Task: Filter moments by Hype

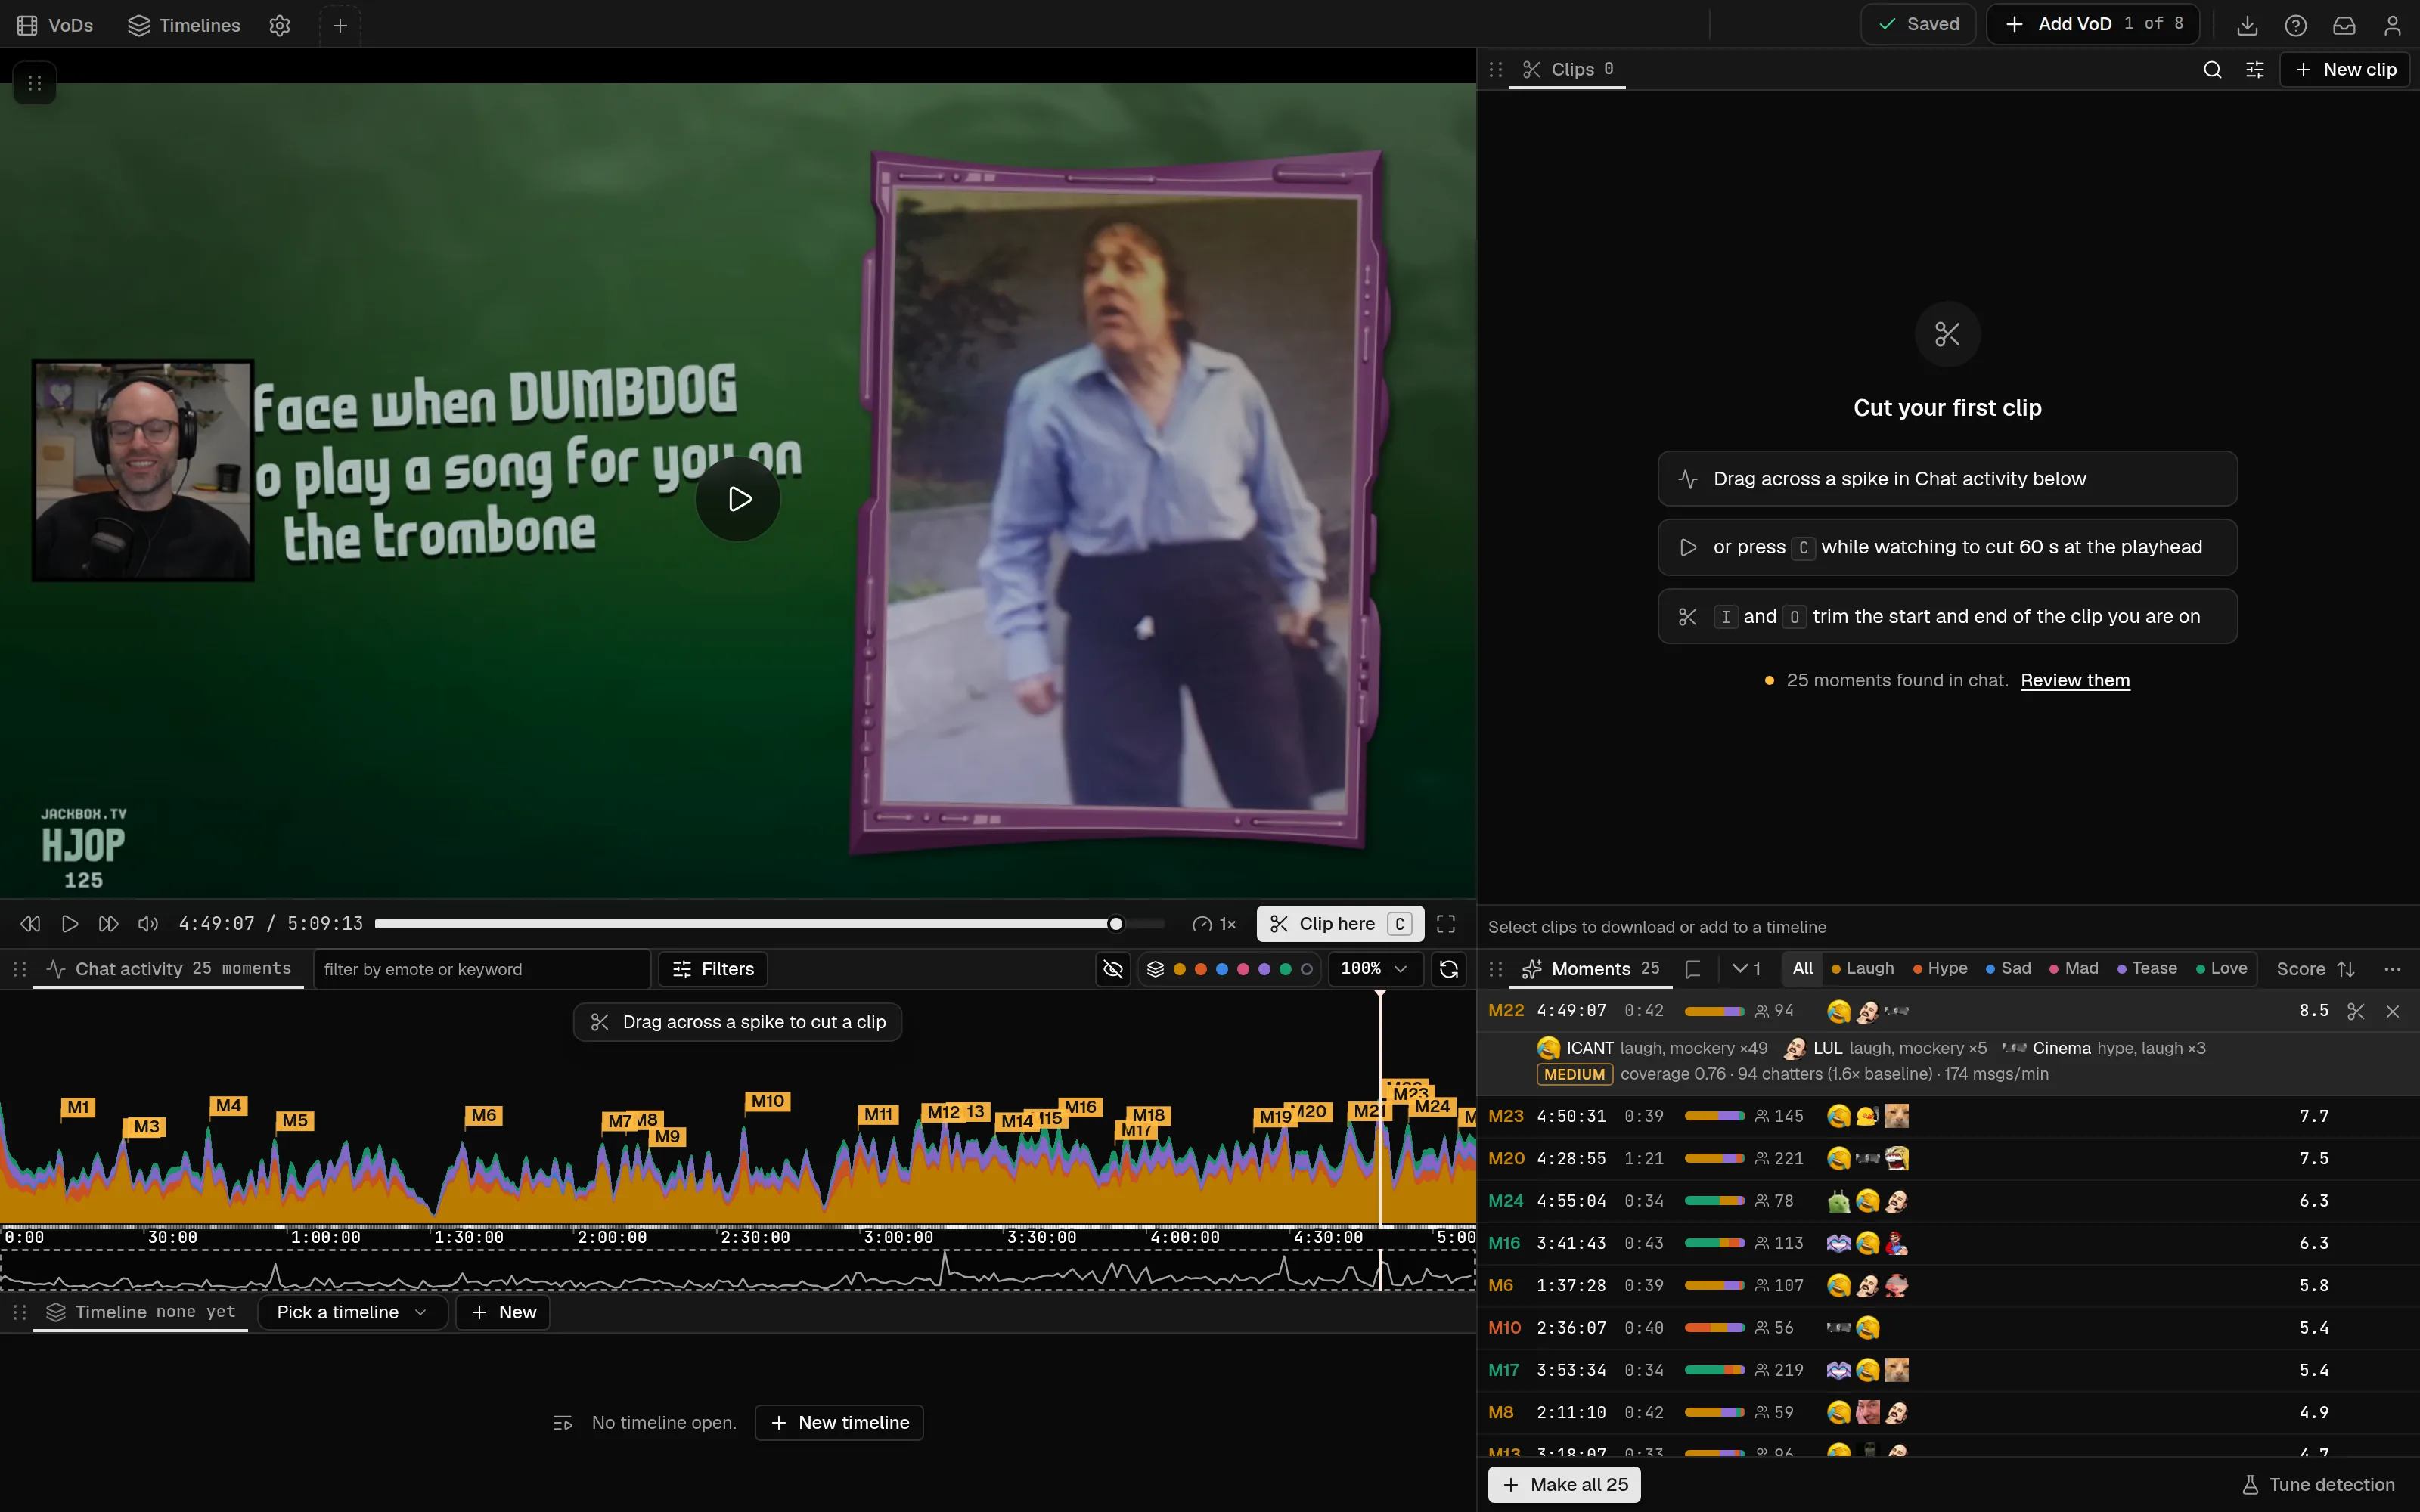Action: (x=1940, y=968)
